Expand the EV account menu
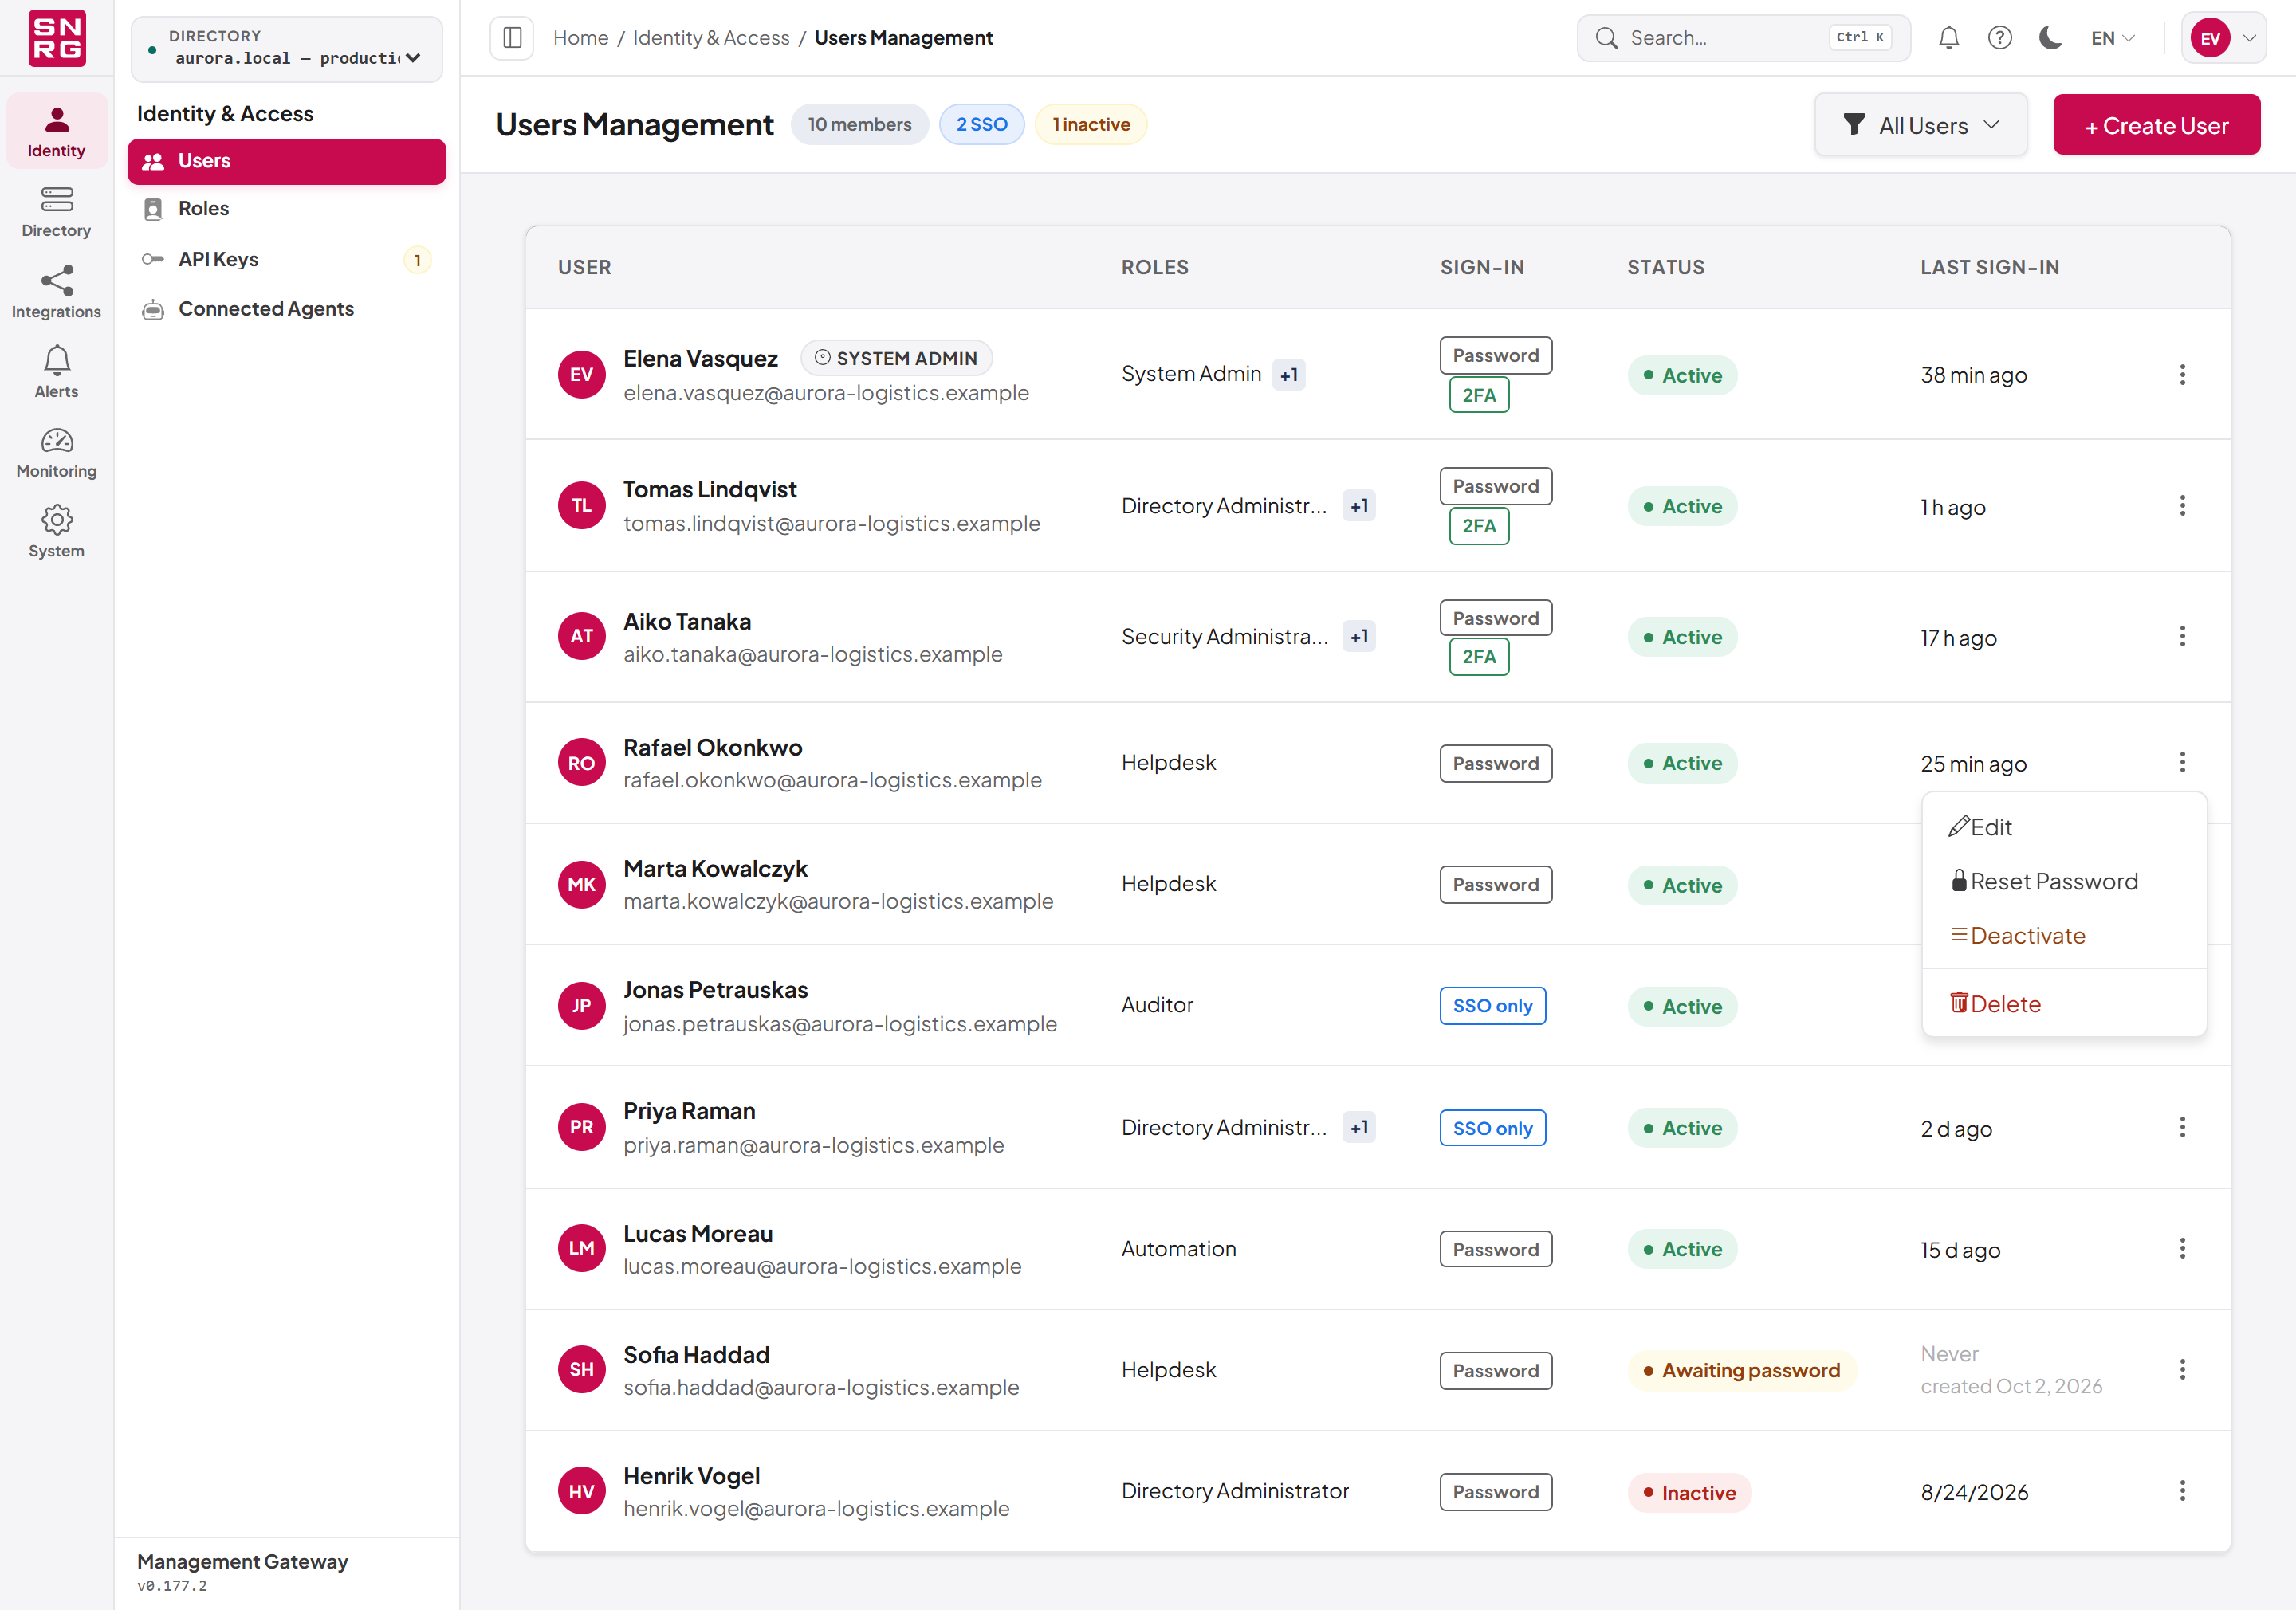 coord(2224,38)
